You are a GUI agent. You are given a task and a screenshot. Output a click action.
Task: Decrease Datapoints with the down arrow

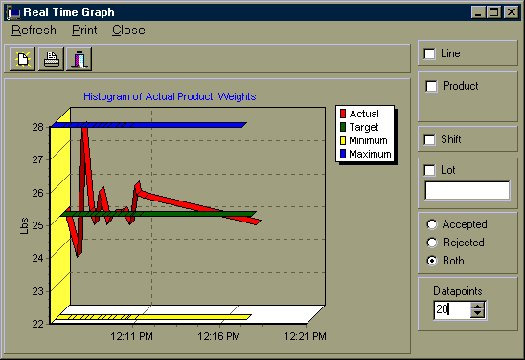(x=477, y=314)
